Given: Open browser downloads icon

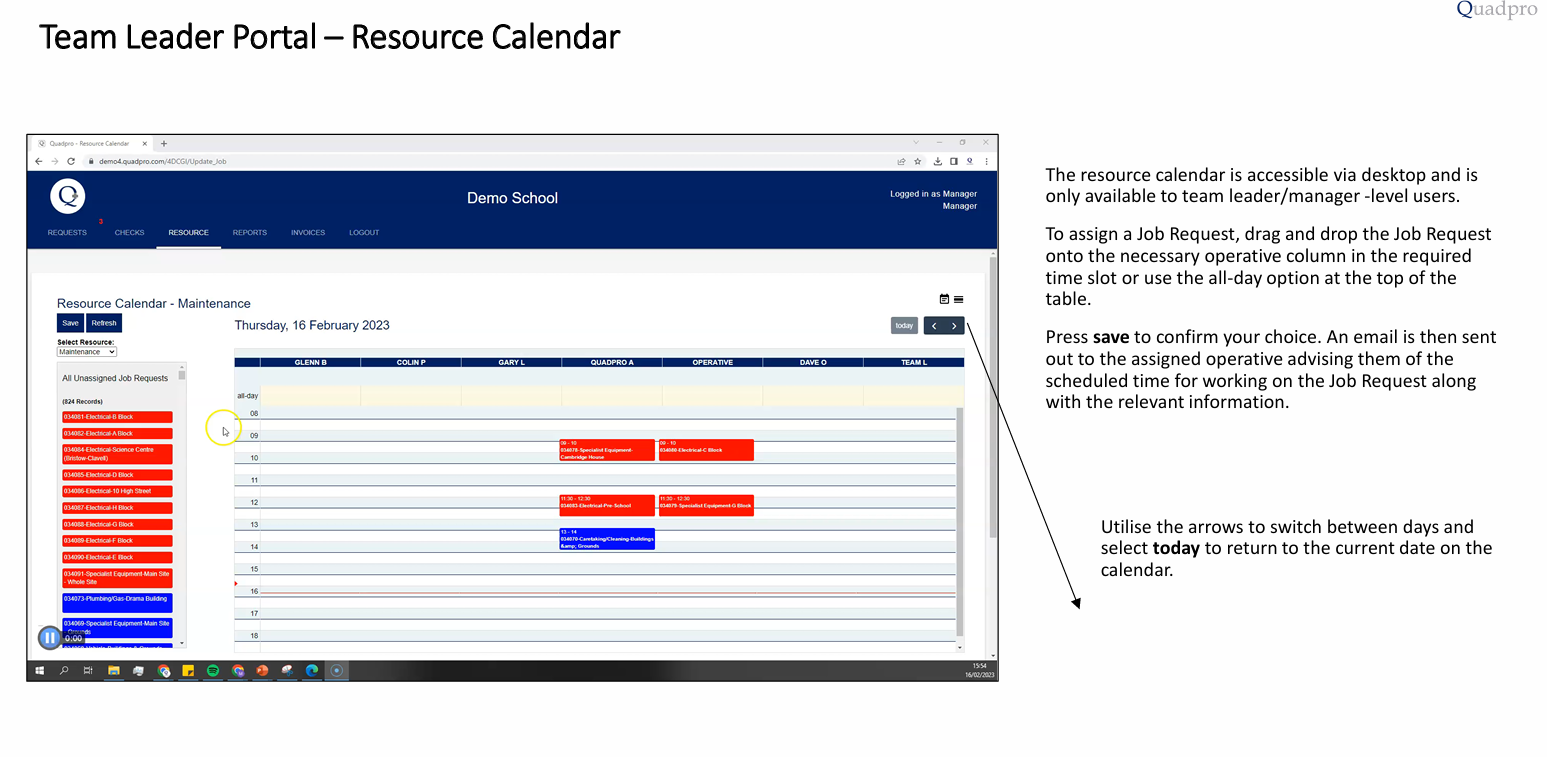Looking at the screenshot, I should (x=938, y=161).
